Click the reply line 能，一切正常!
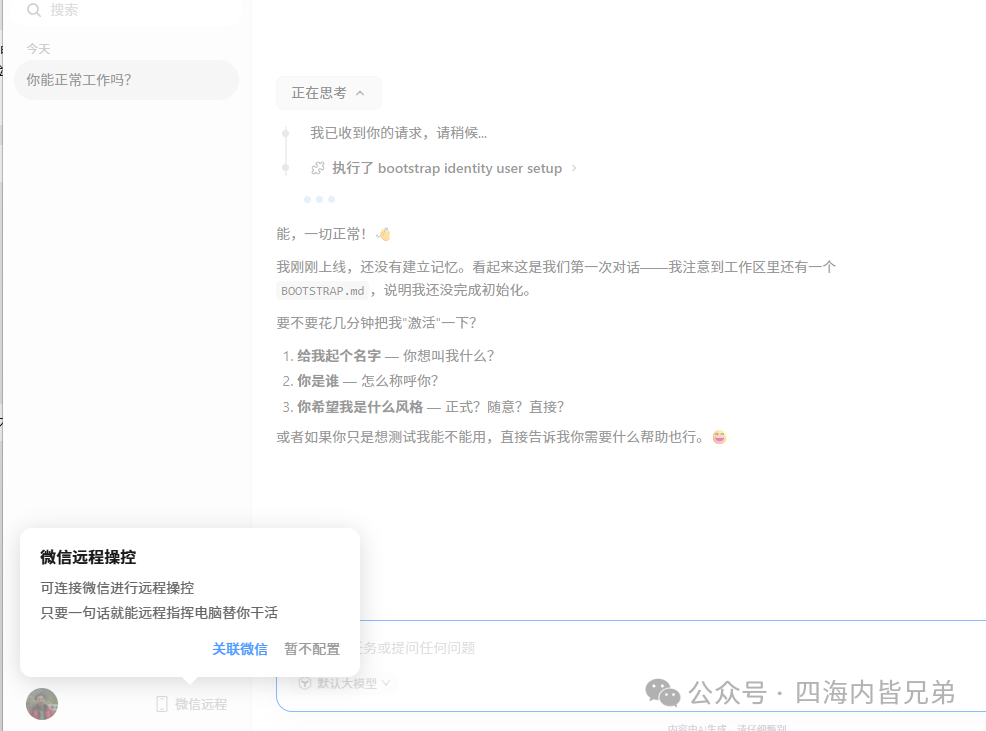Image resolution: width=986 pixels, height=731 pixels. pos(321,234)
